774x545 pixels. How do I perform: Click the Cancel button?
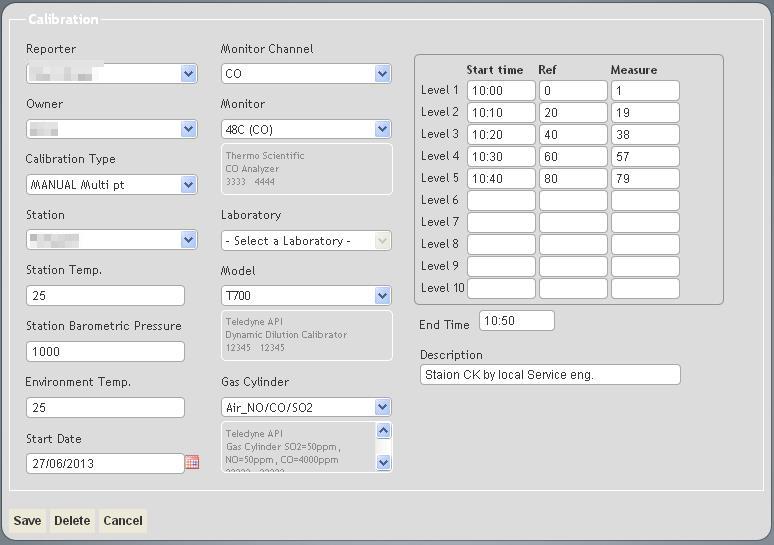tap(123, 521)
